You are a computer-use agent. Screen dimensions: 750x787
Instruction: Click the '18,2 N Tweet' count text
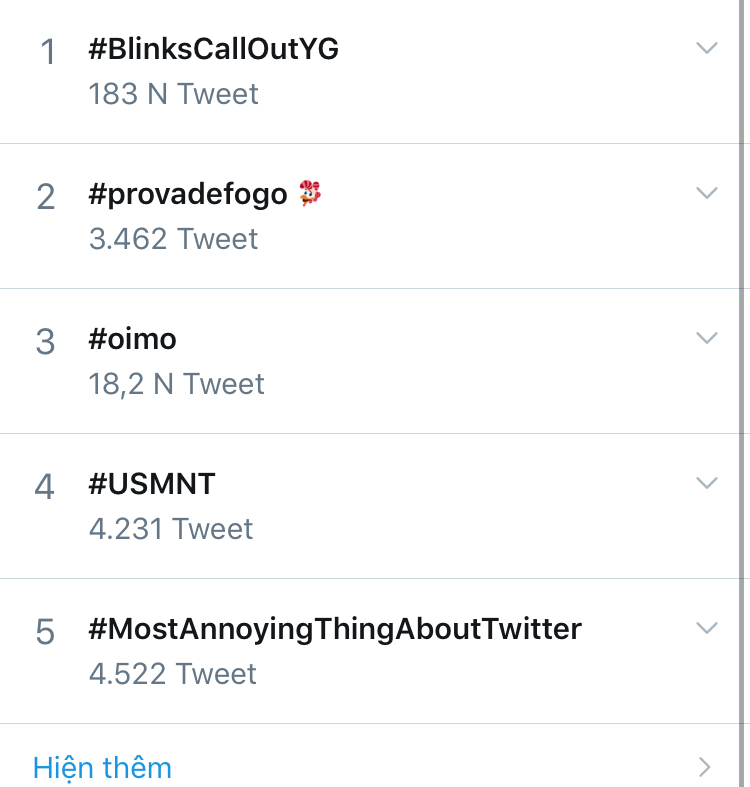point(176,384)
